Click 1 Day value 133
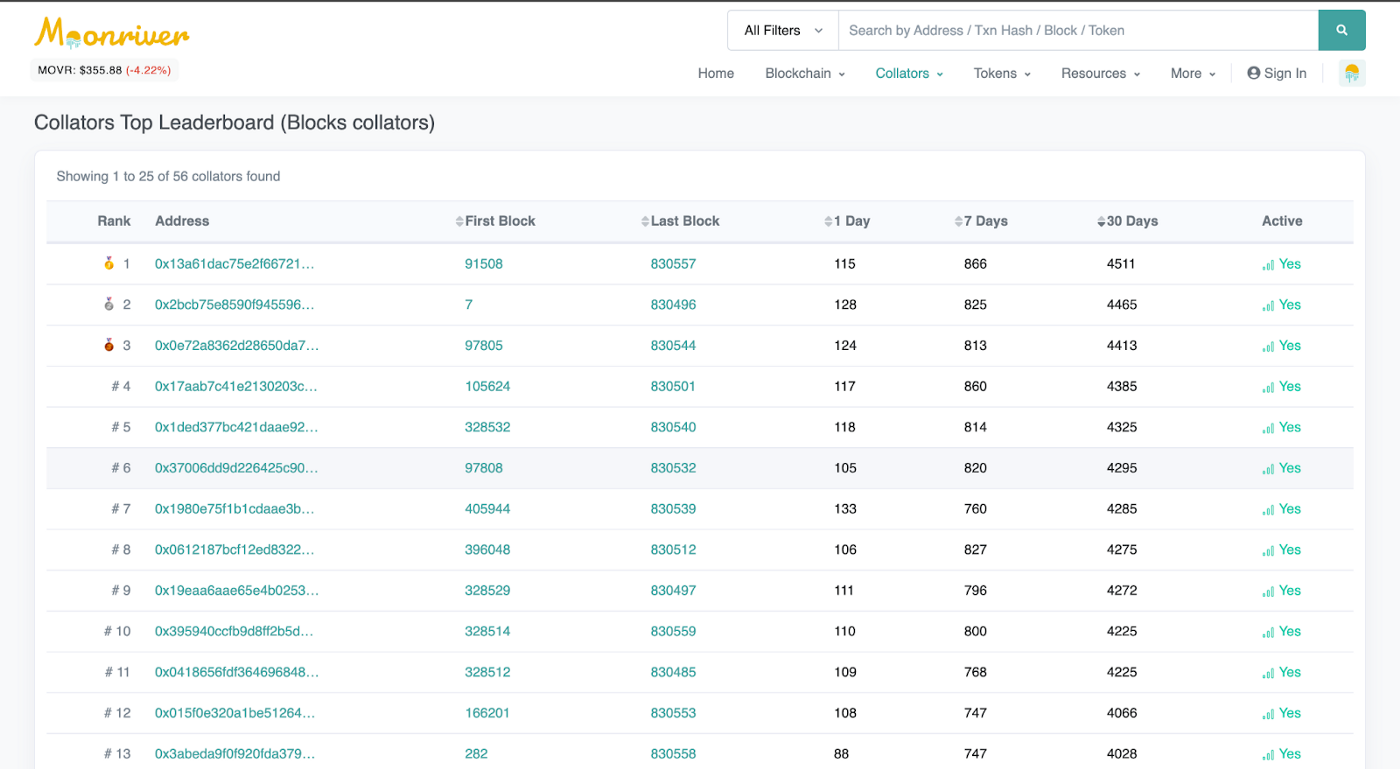This screenshot has width=1400, height=769. 845,509
